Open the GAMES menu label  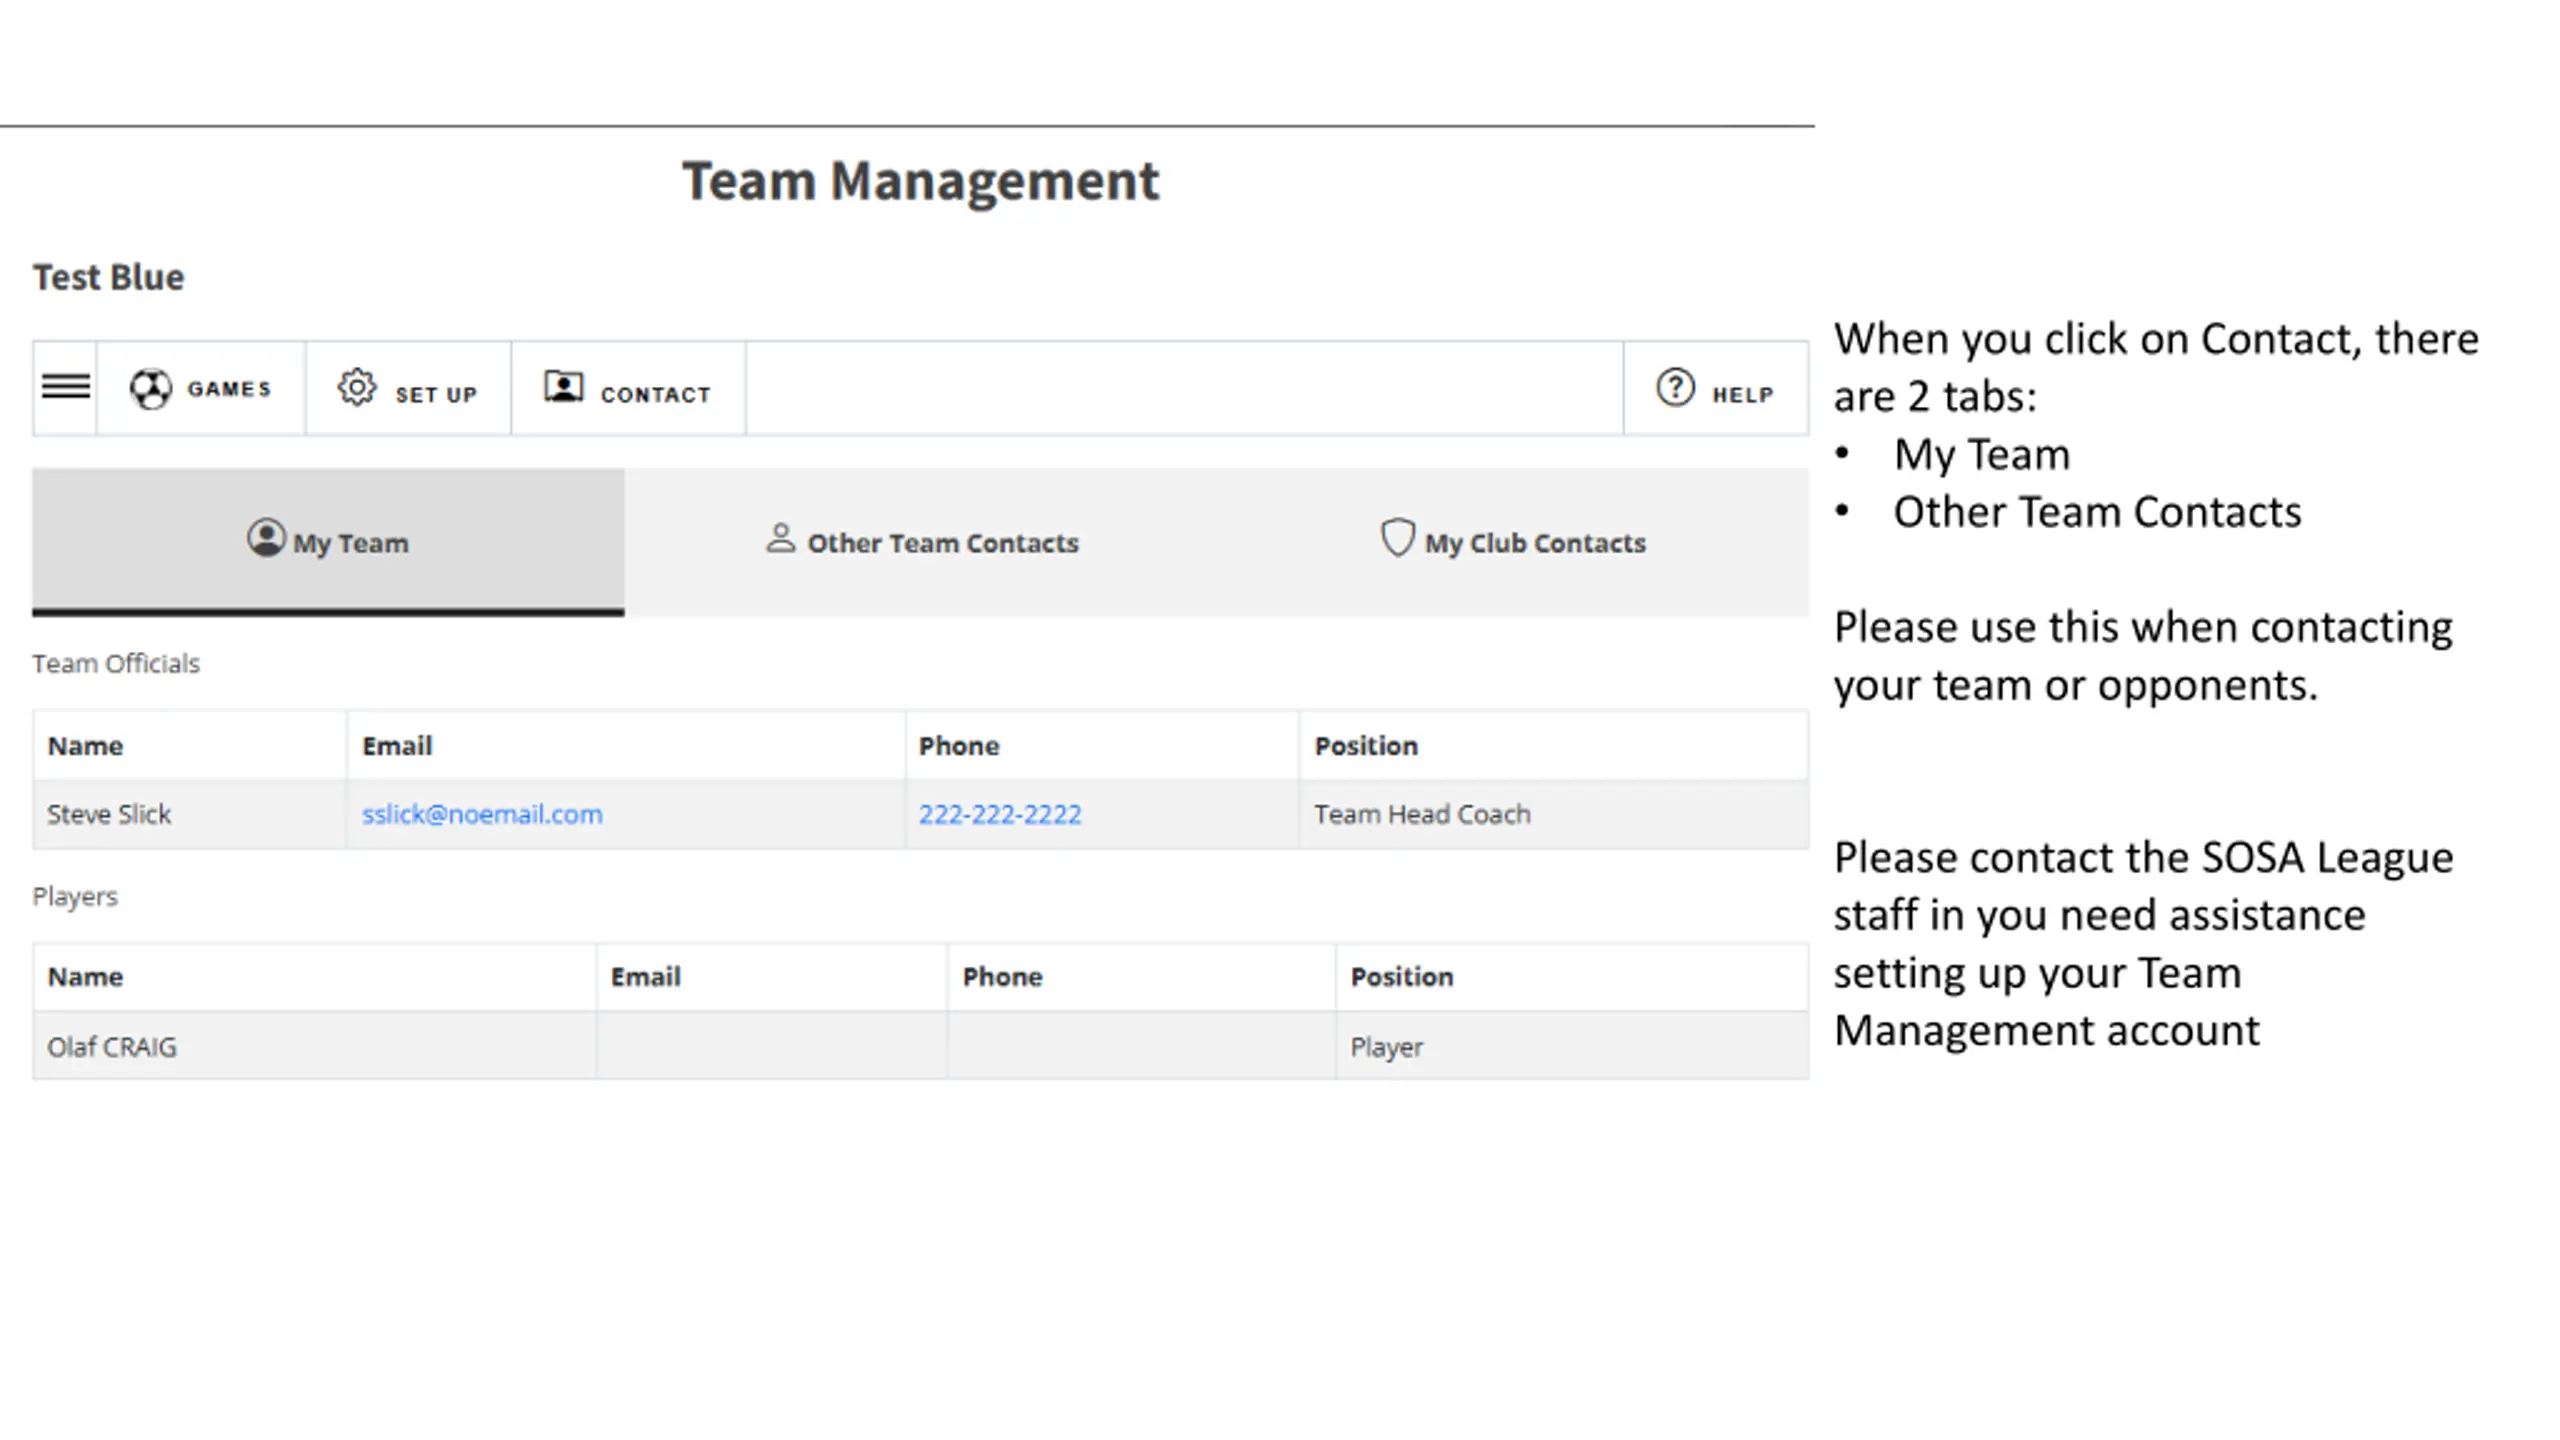pos(229,389)
